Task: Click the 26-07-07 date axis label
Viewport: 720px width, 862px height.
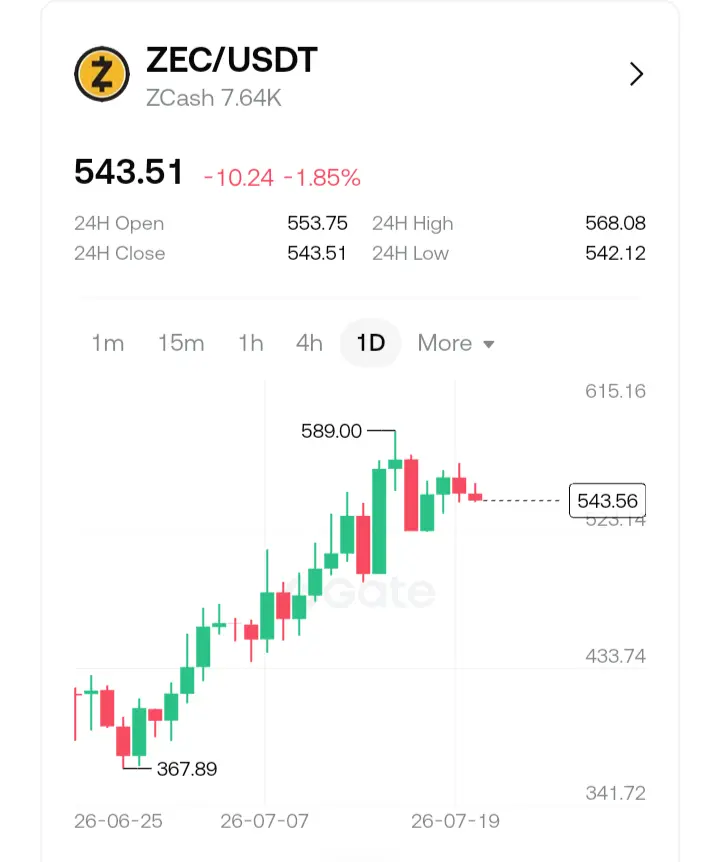Action: click(x=264, y=821)
